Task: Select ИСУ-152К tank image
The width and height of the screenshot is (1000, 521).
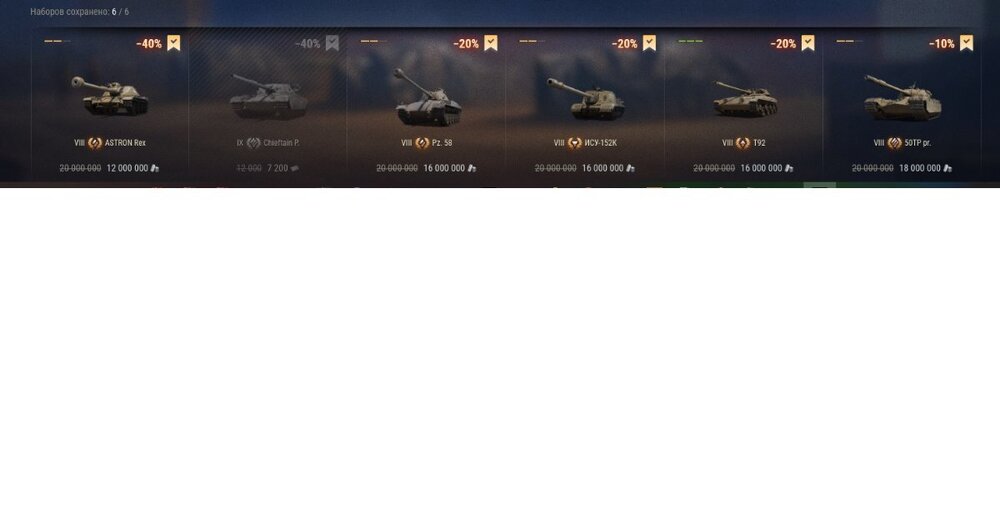Action: [x=585, y=99]
